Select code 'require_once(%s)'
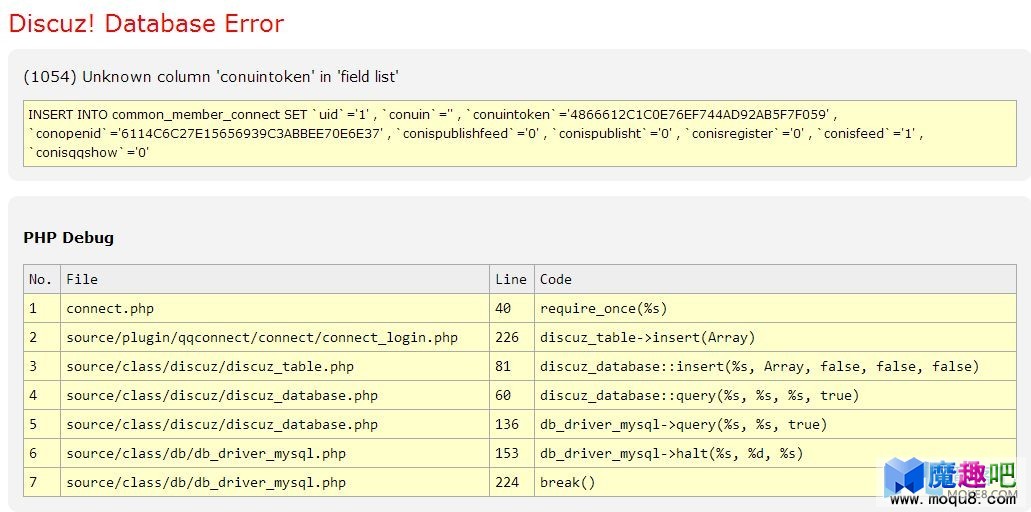Image resolution: width=1031 pixels, height=512 pixels. tap(604, 308)
